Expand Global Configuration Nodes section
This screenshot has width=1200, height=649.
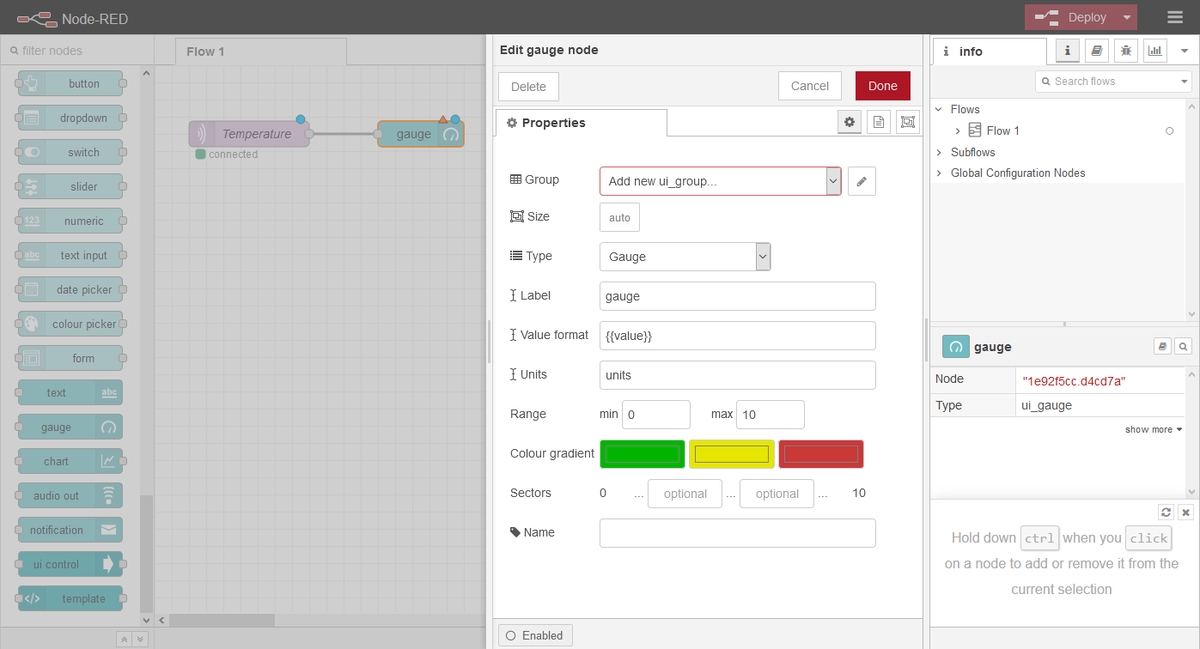click(x=939, y=173)
